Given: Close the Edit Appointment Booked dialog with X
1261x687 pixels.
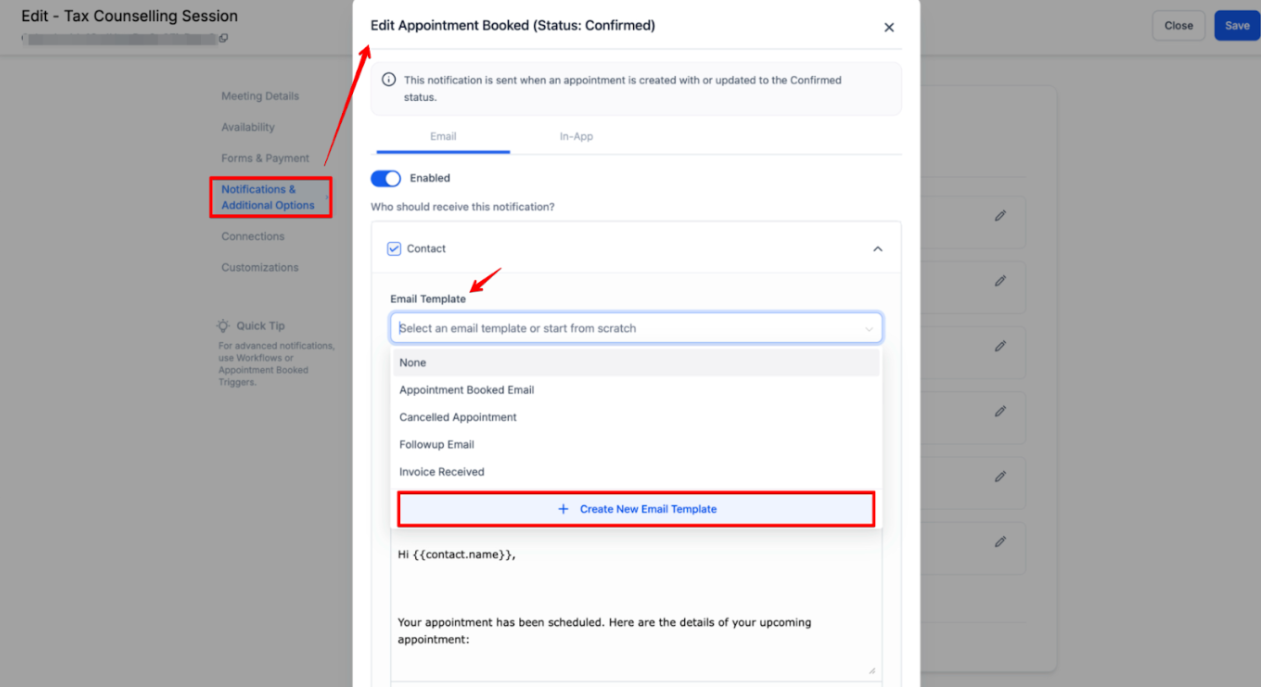Looking at the screenshot, I should tap(889, 28).
